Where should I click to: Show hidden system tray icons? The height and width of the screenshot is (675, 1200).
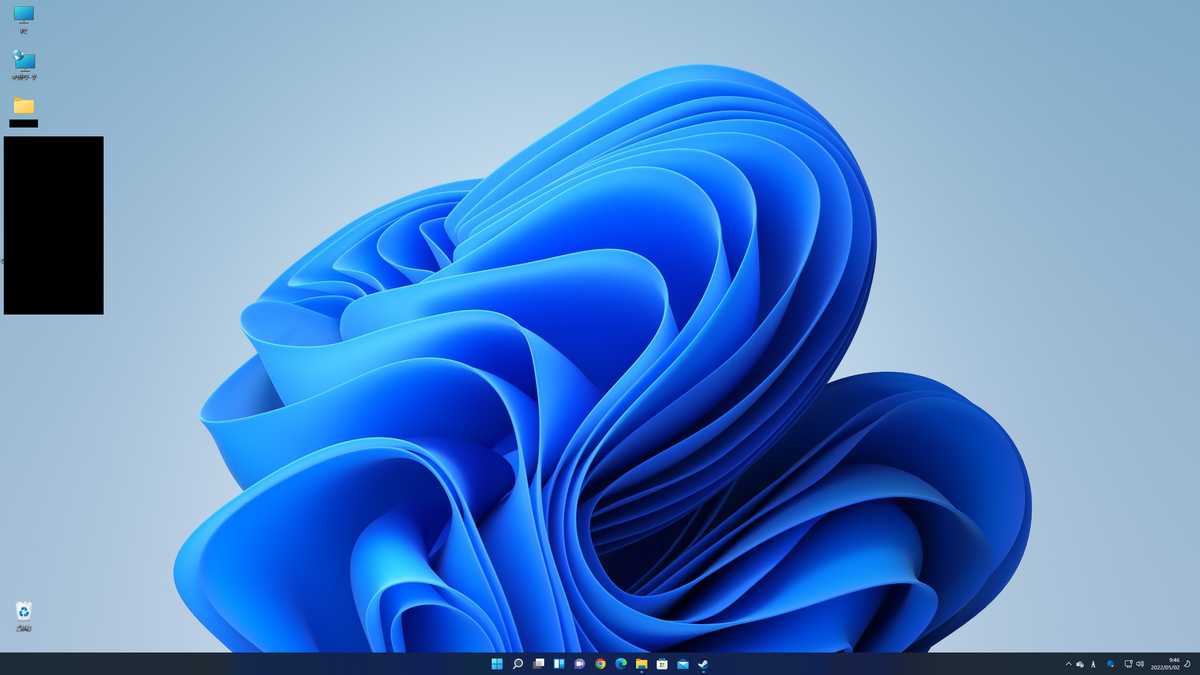tap(1068, 664)
